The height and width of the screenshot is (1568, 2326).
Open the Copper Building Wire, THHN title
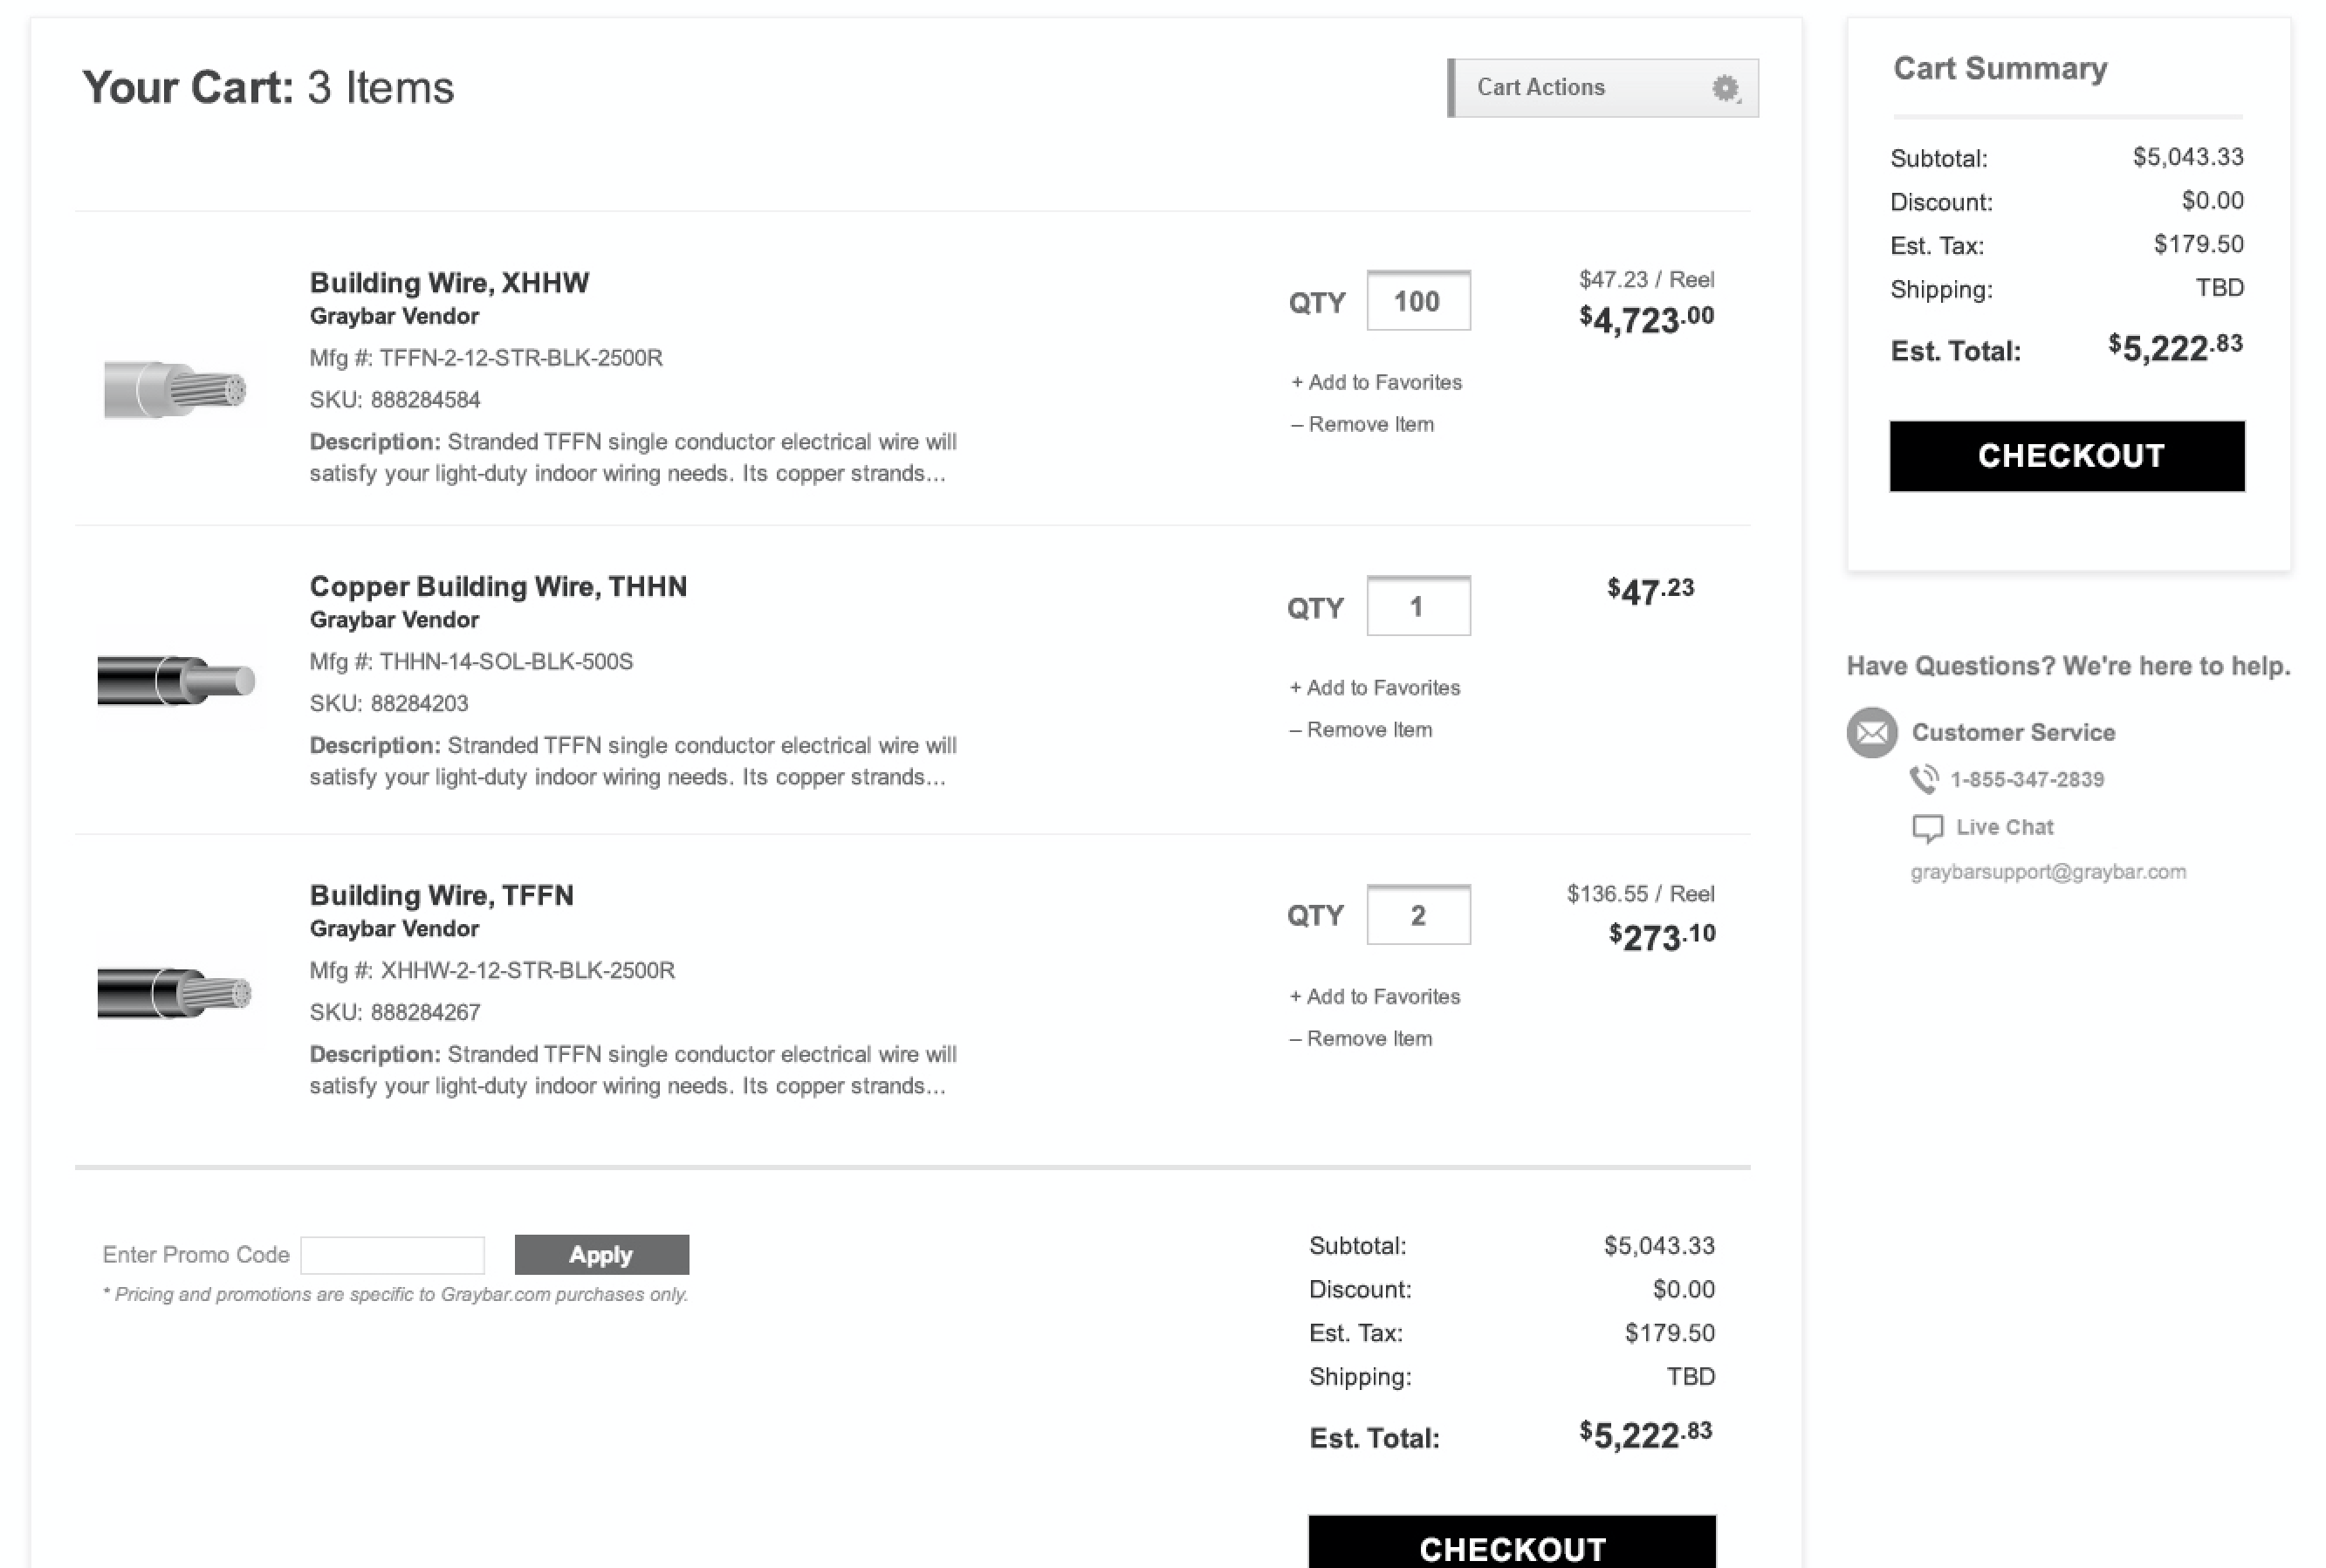pyautogui.click(x=498, y=587)
